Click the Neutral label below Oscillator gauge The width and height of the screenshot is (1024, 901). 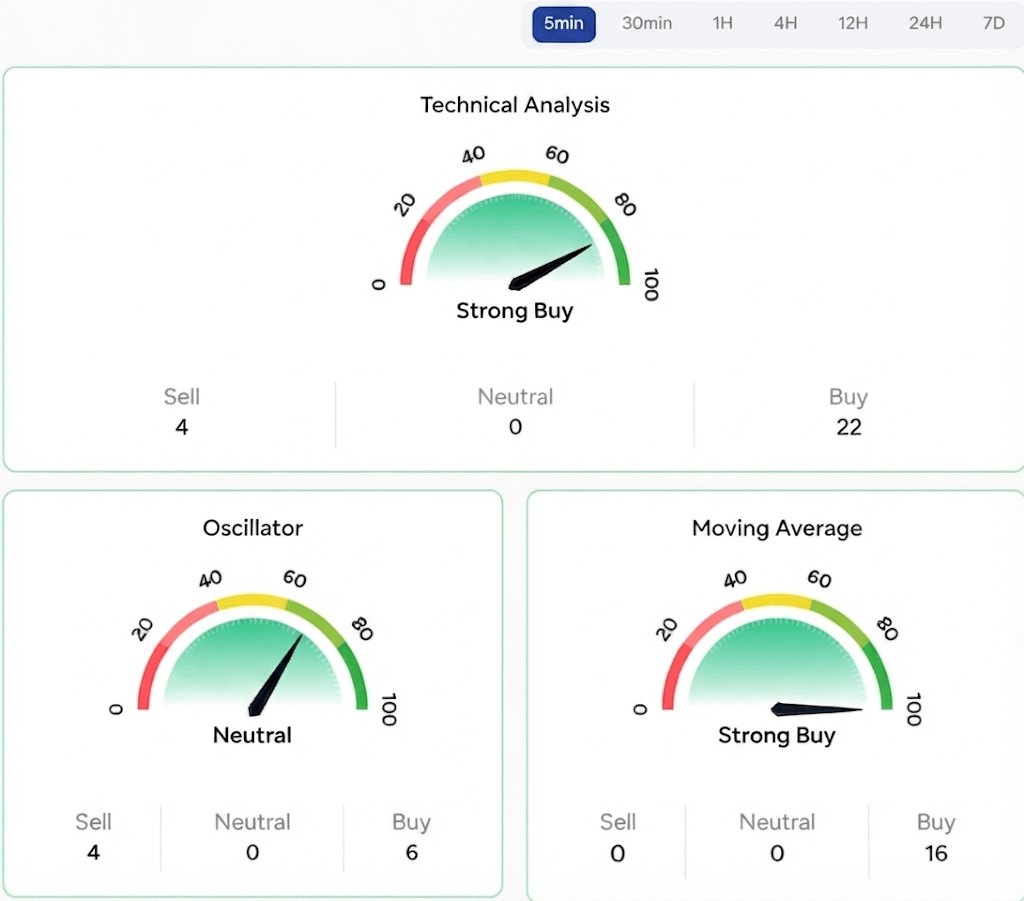tap(252, 735)
